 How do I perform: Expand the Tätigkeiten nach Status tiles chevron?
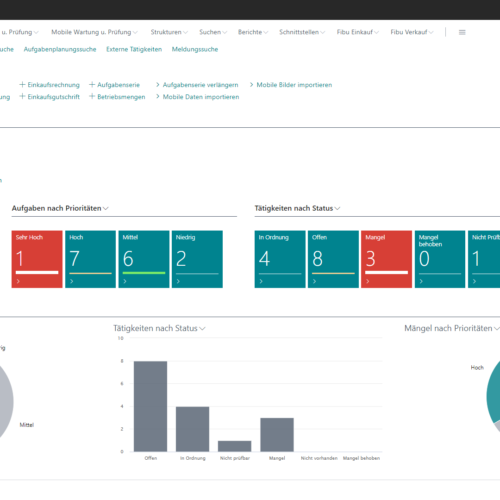(337, 208)
